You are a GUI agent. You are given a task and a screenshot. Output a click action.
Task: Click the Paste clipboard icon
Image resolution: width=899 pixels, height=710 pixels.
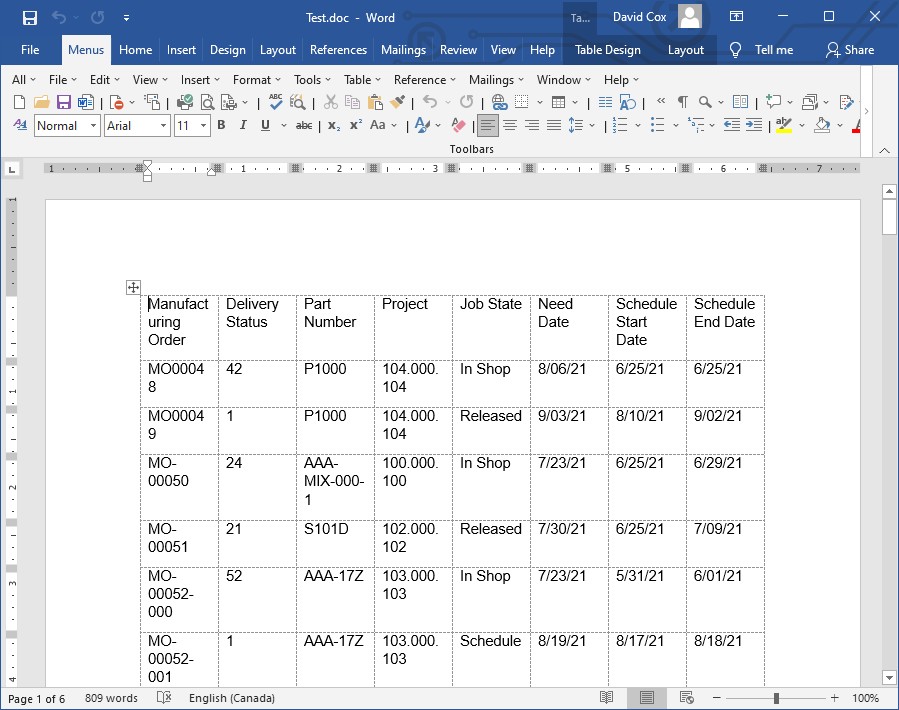click(375, 103)
